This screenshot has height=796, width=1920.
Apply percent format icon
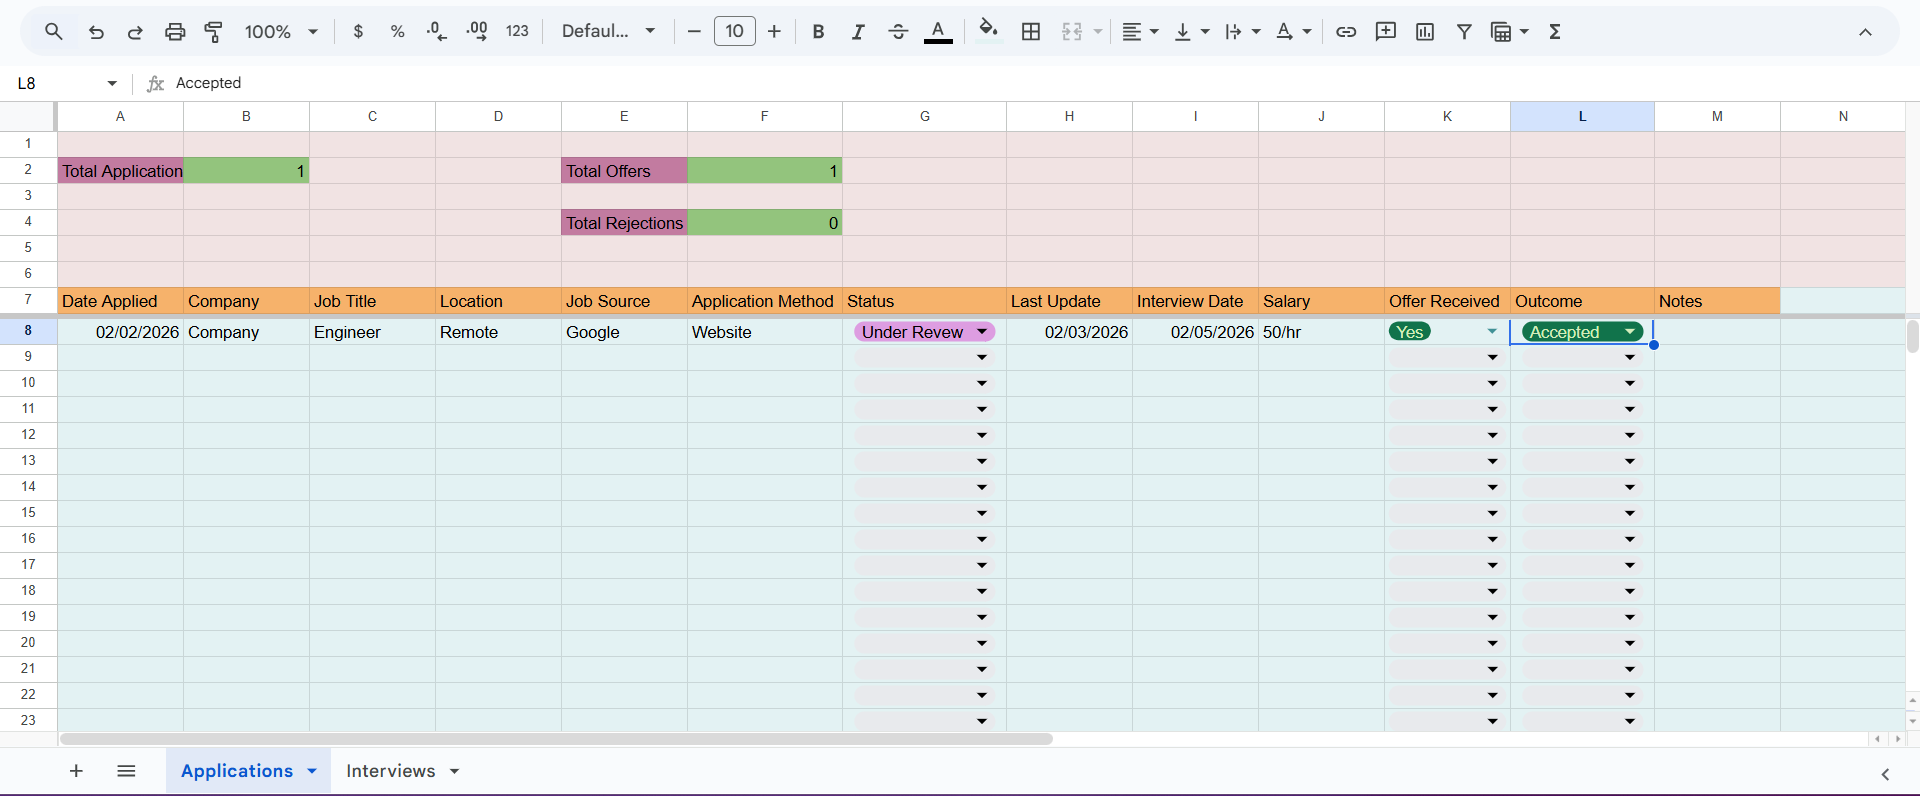(x=397, y=32)
